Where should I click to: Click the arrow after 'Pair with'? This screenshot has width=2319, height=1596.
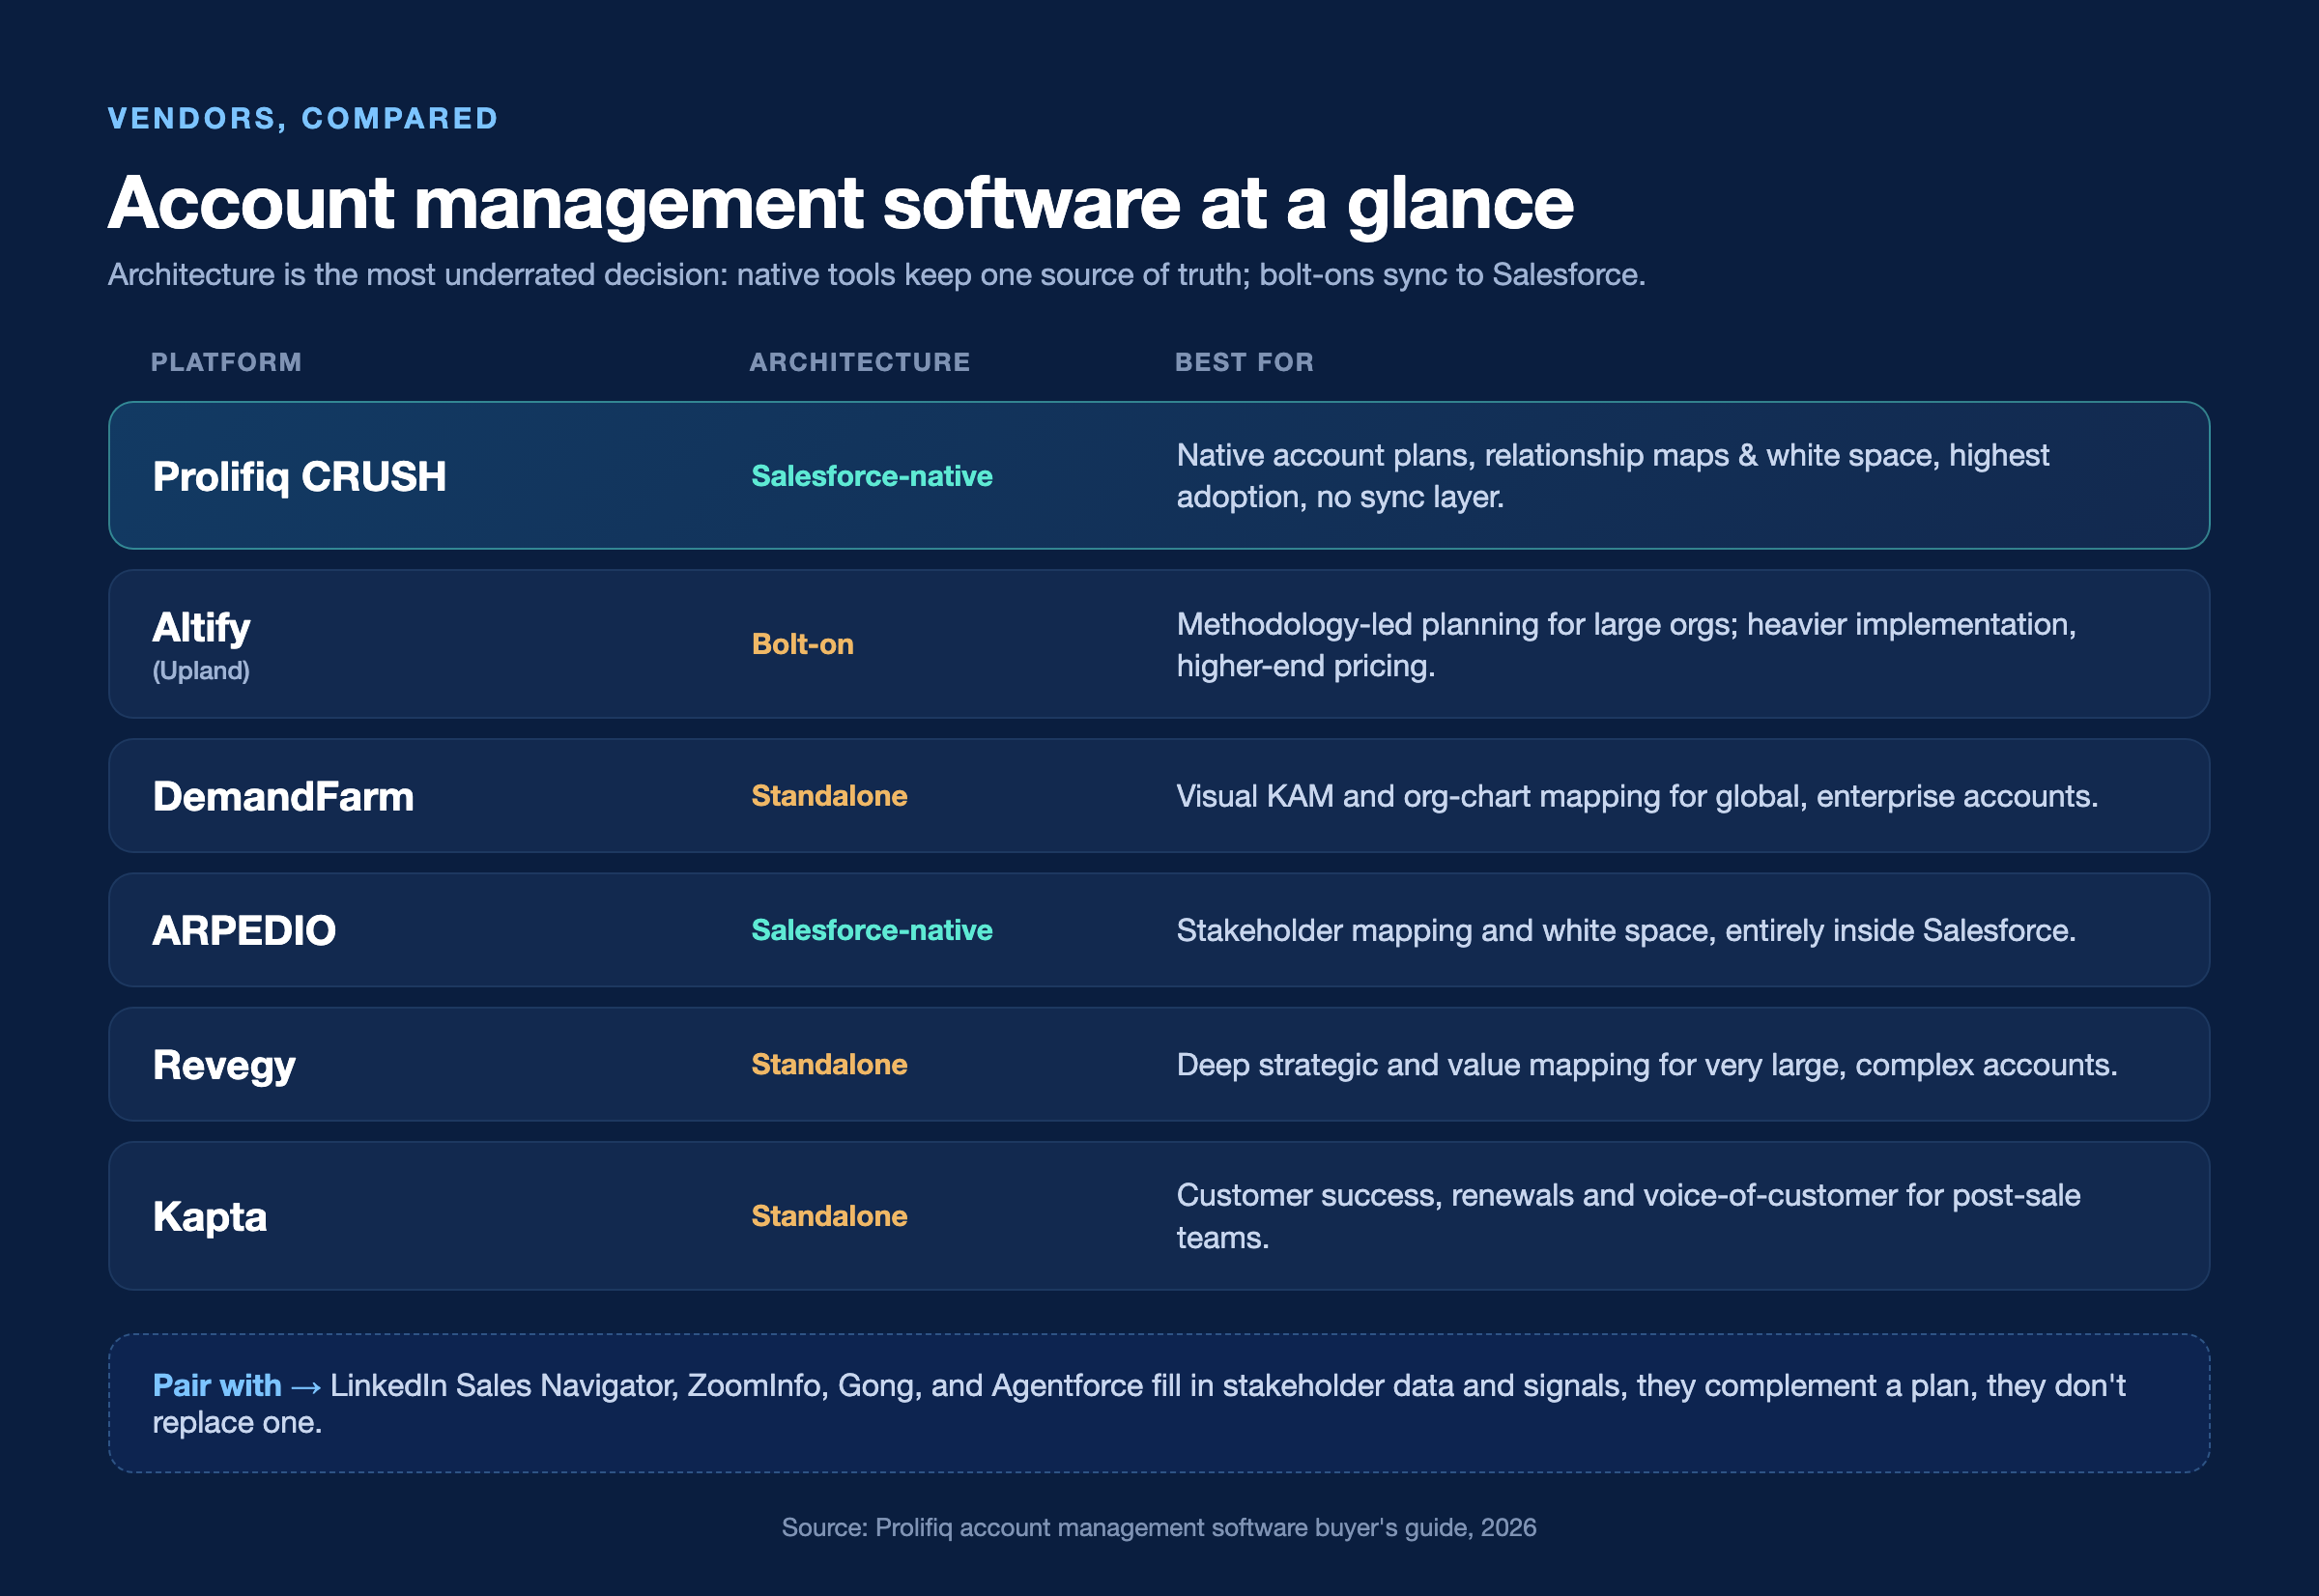(306, 1387)
